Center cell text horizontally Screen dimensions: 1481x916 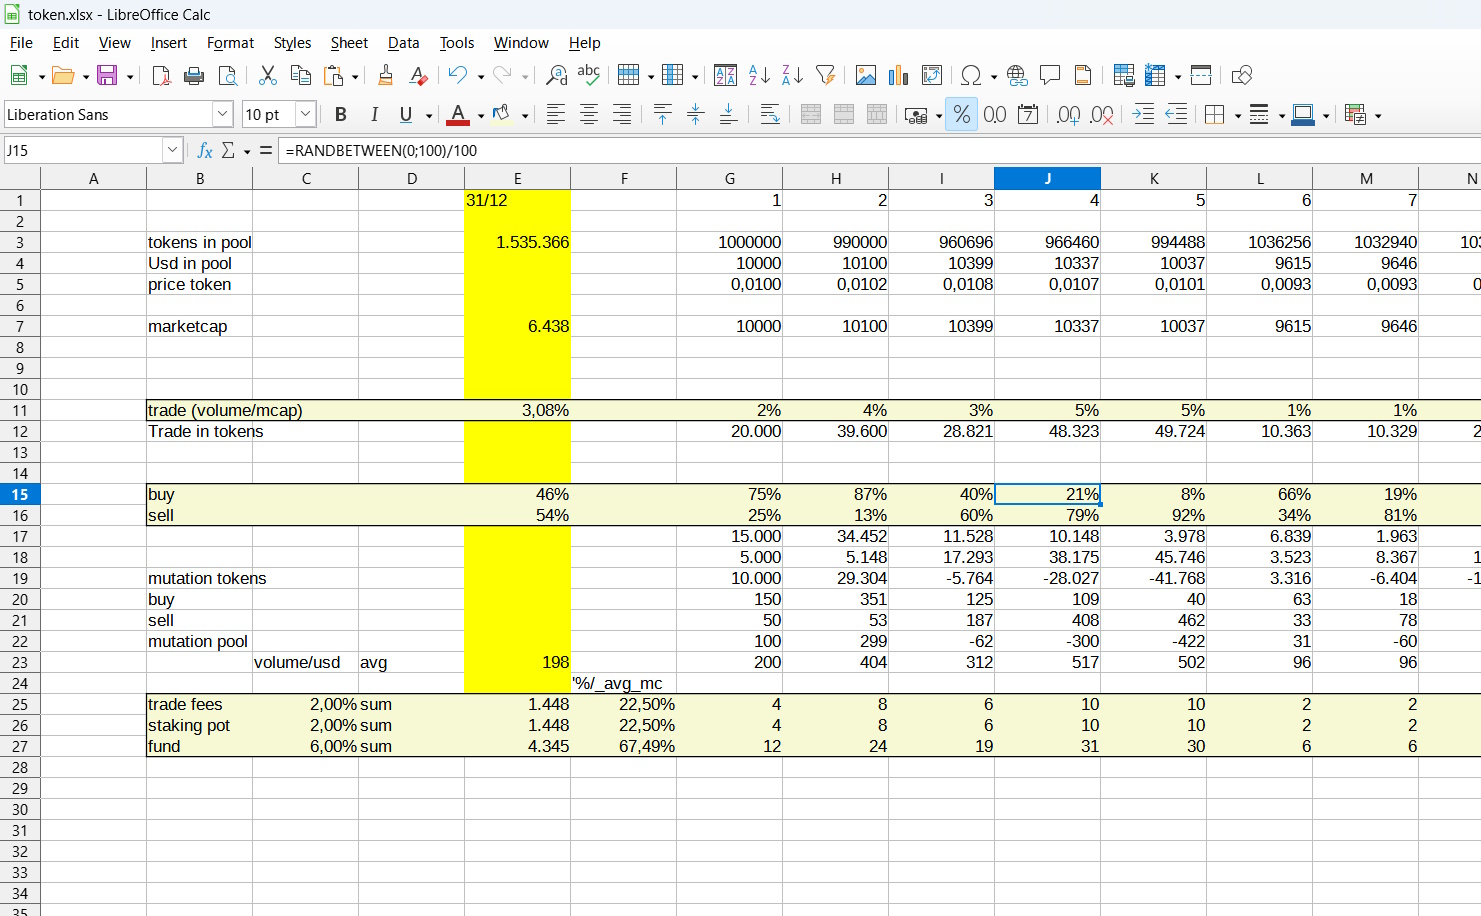589,115
